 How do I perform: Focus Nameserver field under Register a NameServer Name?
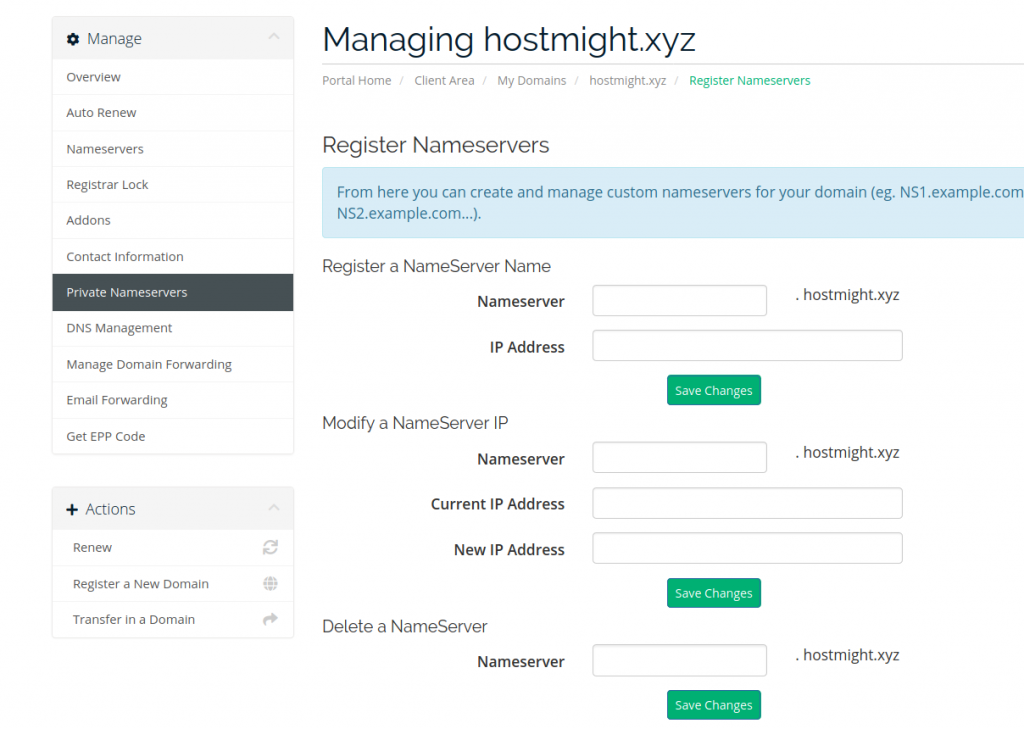(x=679, y=300)
